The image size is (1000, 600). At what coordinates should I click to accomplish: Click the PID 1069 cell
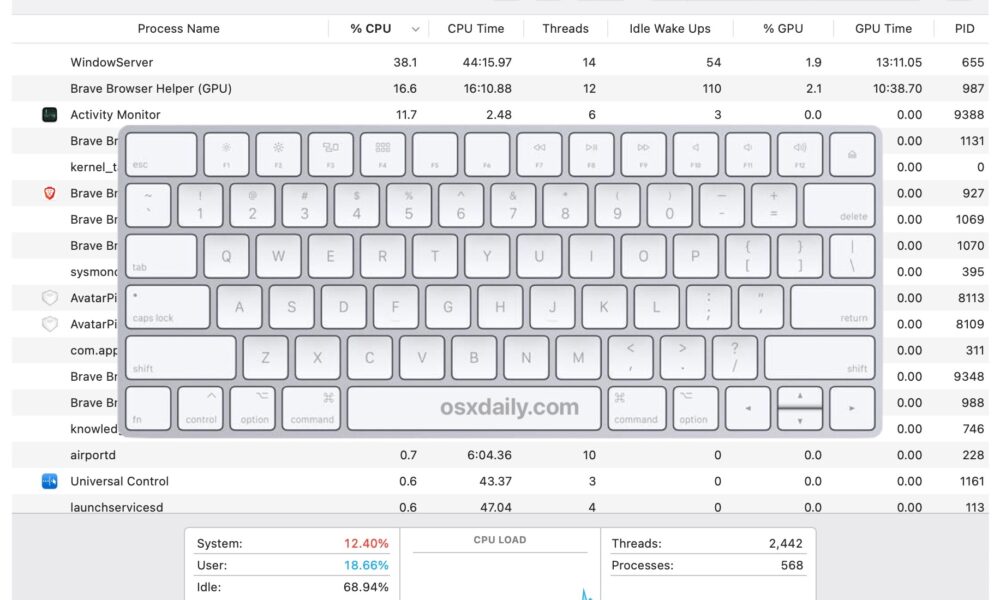click(x=969, y=219)
